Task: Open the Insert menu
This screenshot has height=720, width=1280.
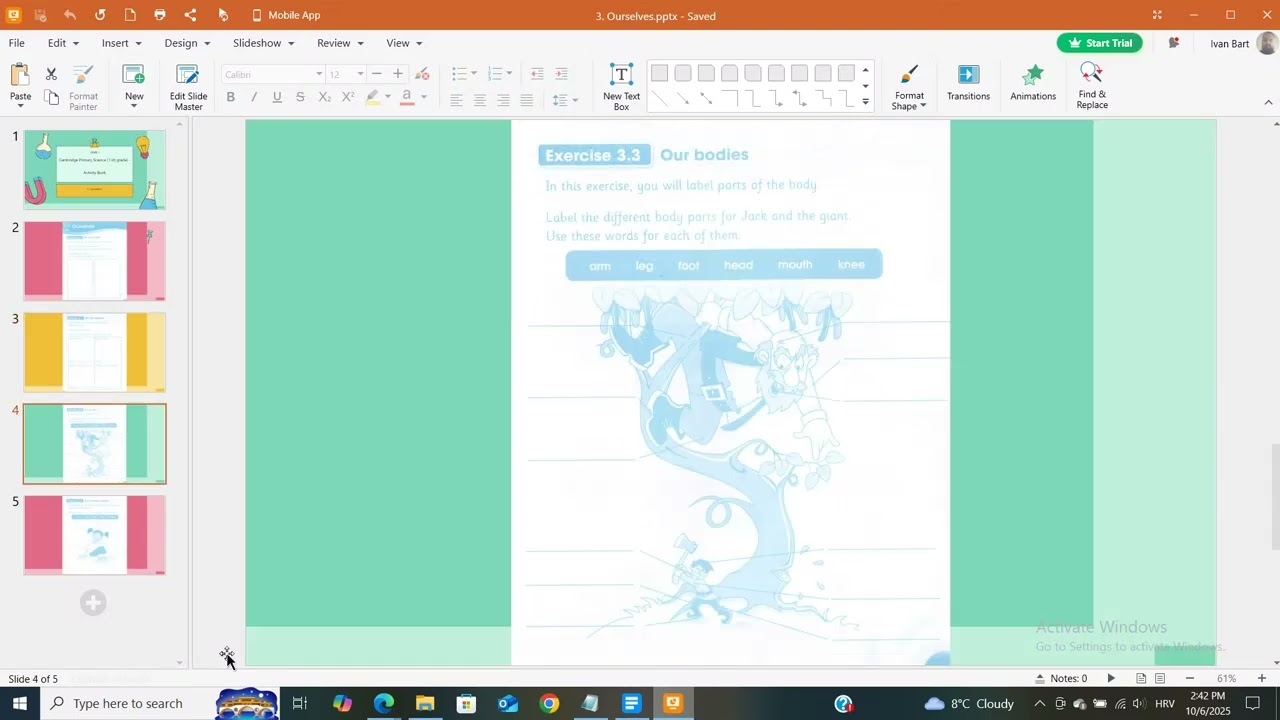Action: 122,43
